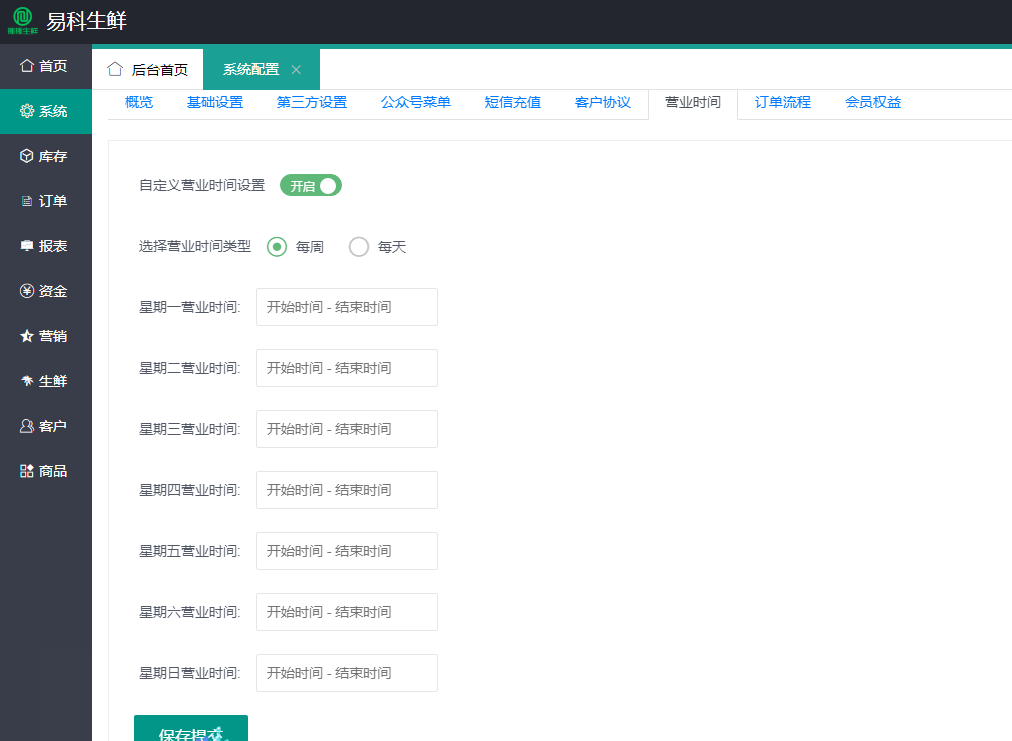Open the 商品 products section
Screen dimensions: 1012x741
[x=45, y=471]
